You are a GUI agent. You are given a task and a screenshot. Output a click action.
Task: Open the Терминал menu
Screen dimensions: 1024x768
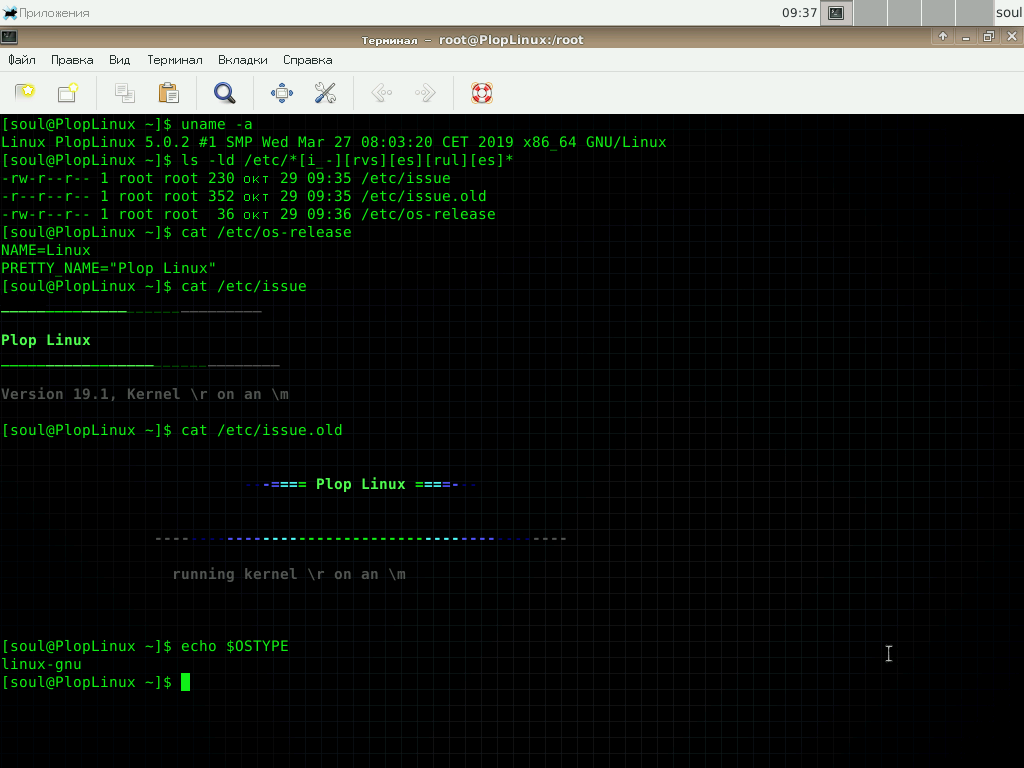(x=174, y=60)
